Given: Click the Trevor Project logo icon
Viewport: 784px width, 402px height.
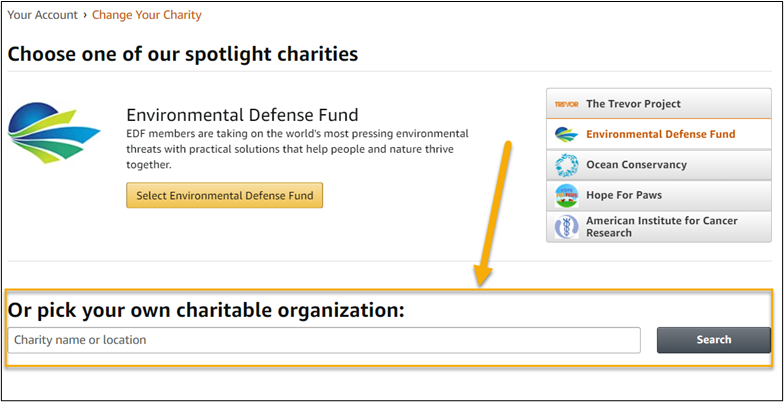Looking at the screenshot, I should click(x=567, y=104).
